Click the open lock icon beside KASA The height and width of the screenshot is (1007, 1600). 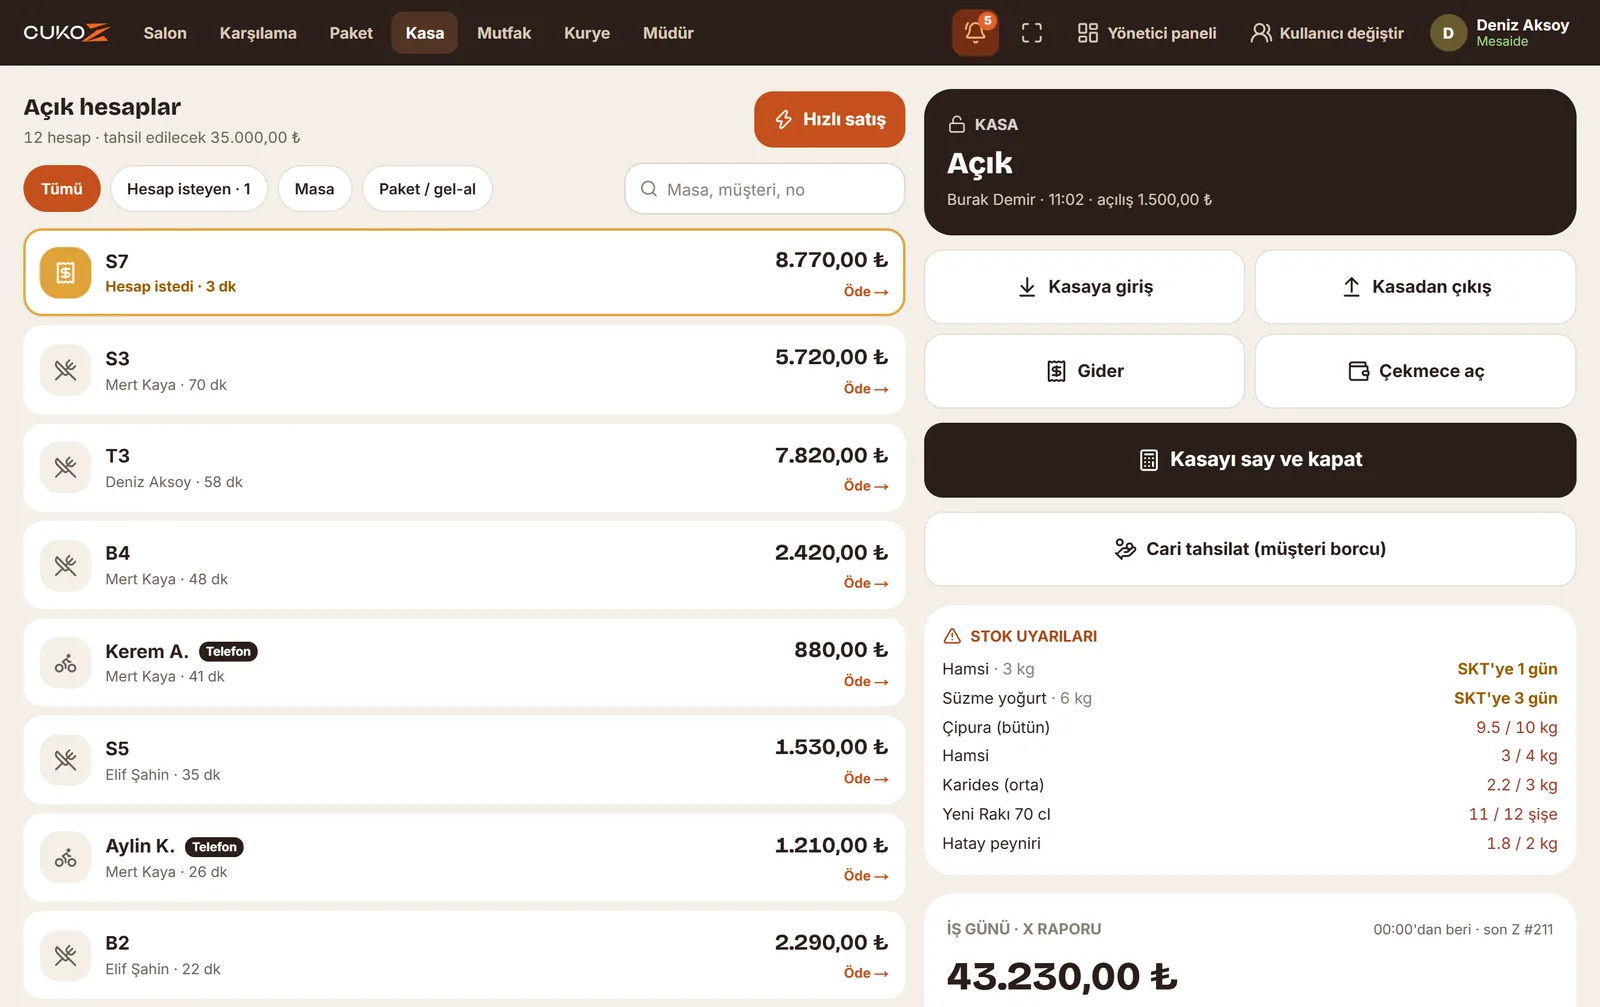coord(956,124)
